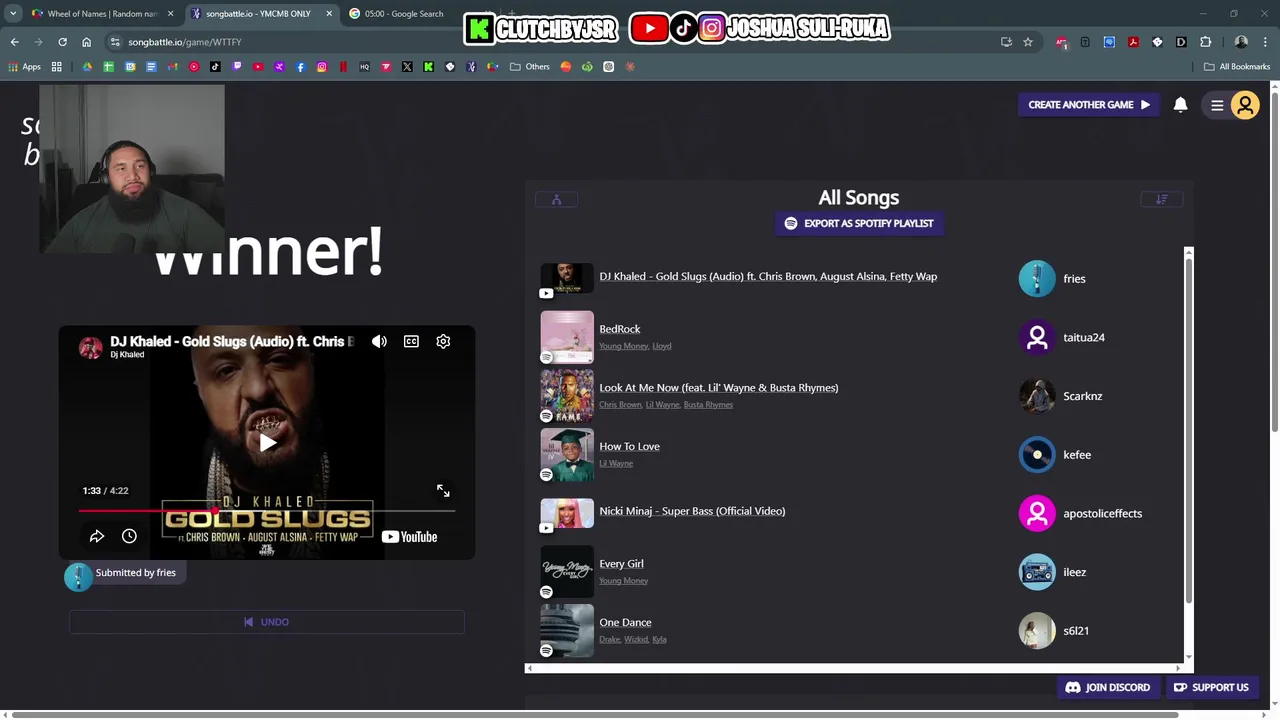This screenshot has height=720, width=1280.
Task: Click the browser back arrow
Action: [x=14, y=42]
